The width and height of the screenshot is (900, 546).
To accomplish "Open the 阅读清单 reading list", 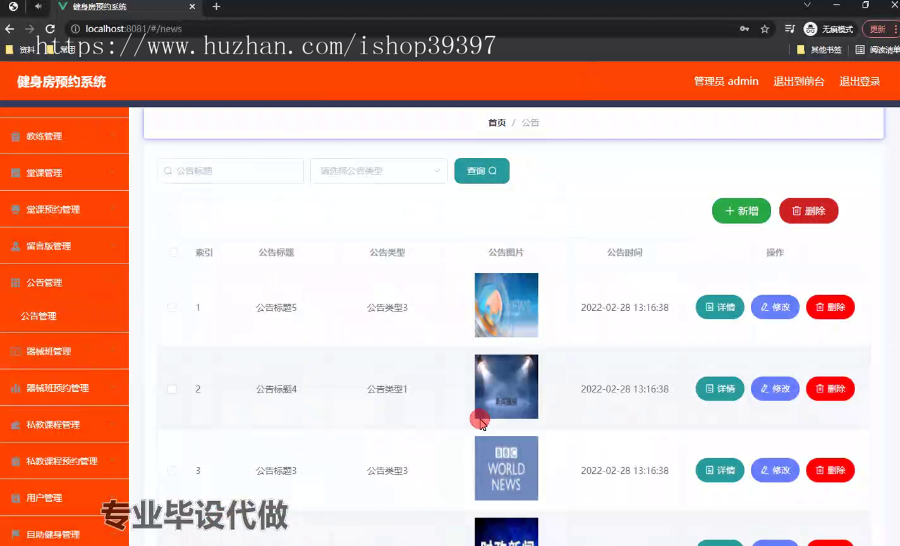I will coord(877,50).
